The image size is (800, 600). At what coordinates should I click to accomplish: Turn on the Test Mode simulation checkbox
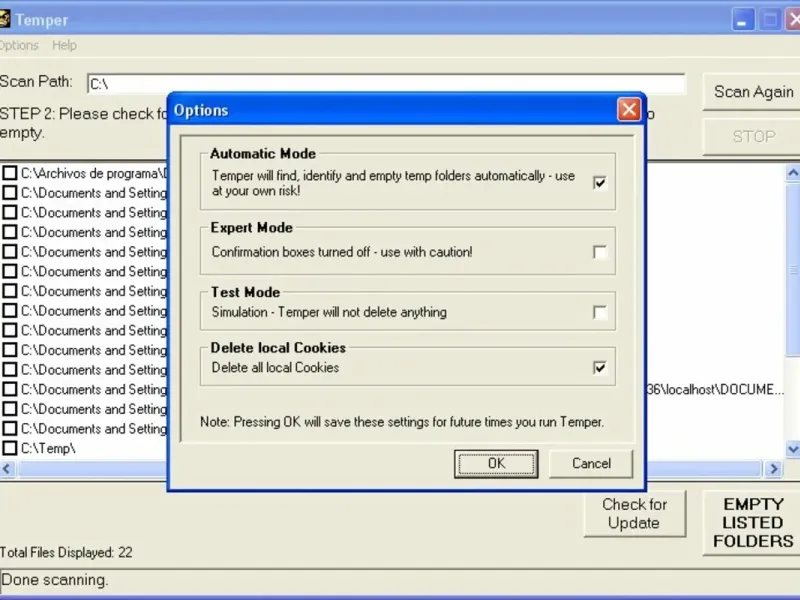[x=599, y=312]
